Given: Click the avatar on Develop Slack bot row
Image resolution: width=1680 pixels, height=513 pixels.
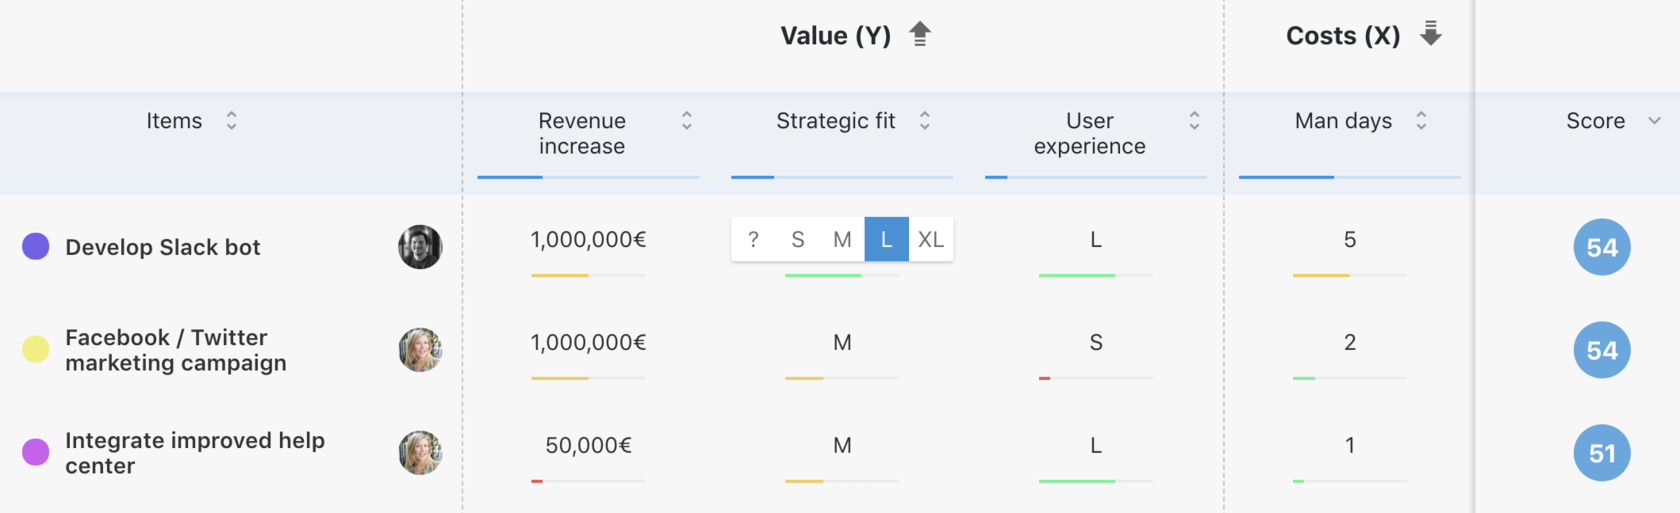Looking at the screenshot, I should pos(420,247).
